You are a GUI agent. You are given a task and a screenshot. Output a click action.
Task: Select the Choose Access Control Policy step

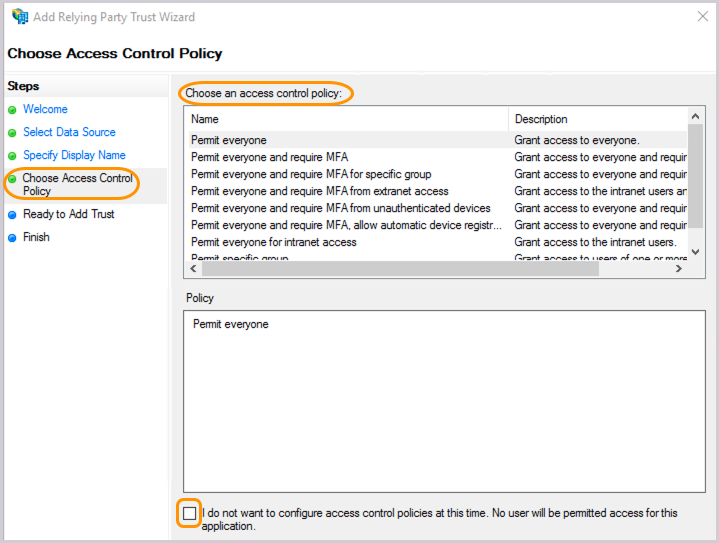[x=77, y=184]
